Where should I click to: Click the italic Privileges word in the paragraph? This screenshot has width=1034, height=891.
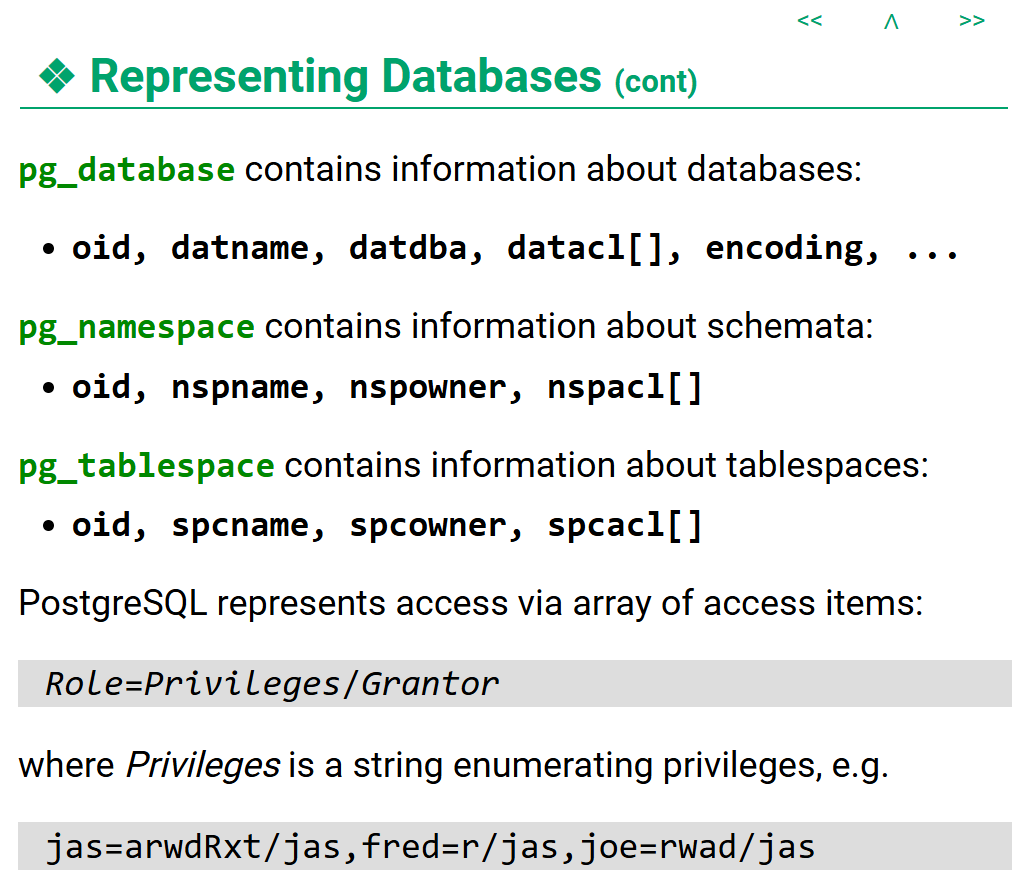point(203,766)
